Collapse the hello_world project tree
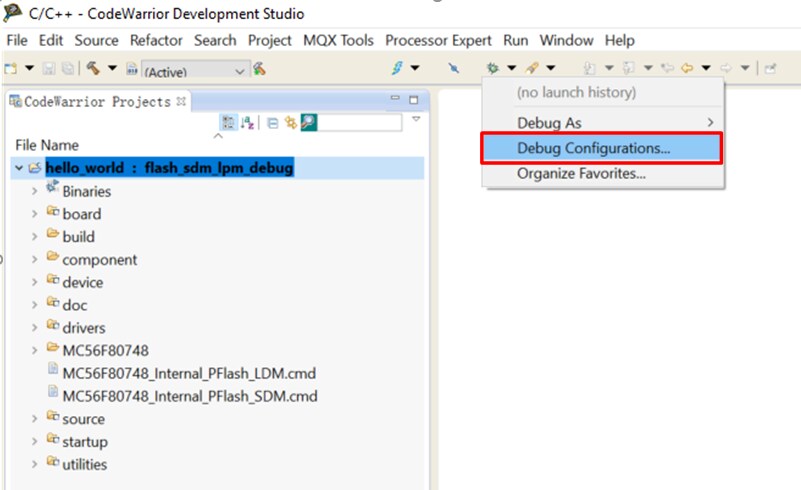Screen dimensions: 801x490 (19, 168)
